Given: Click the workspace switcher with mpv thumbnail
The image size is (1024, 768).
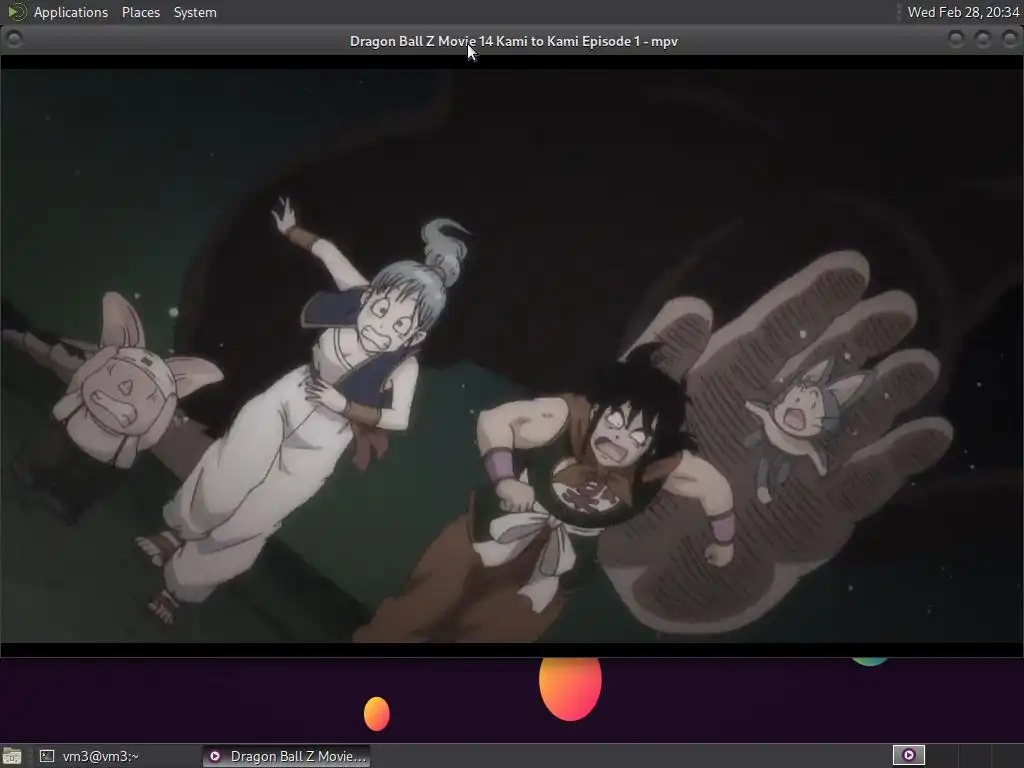Looking at the screenshot, I should pos(908,756).
